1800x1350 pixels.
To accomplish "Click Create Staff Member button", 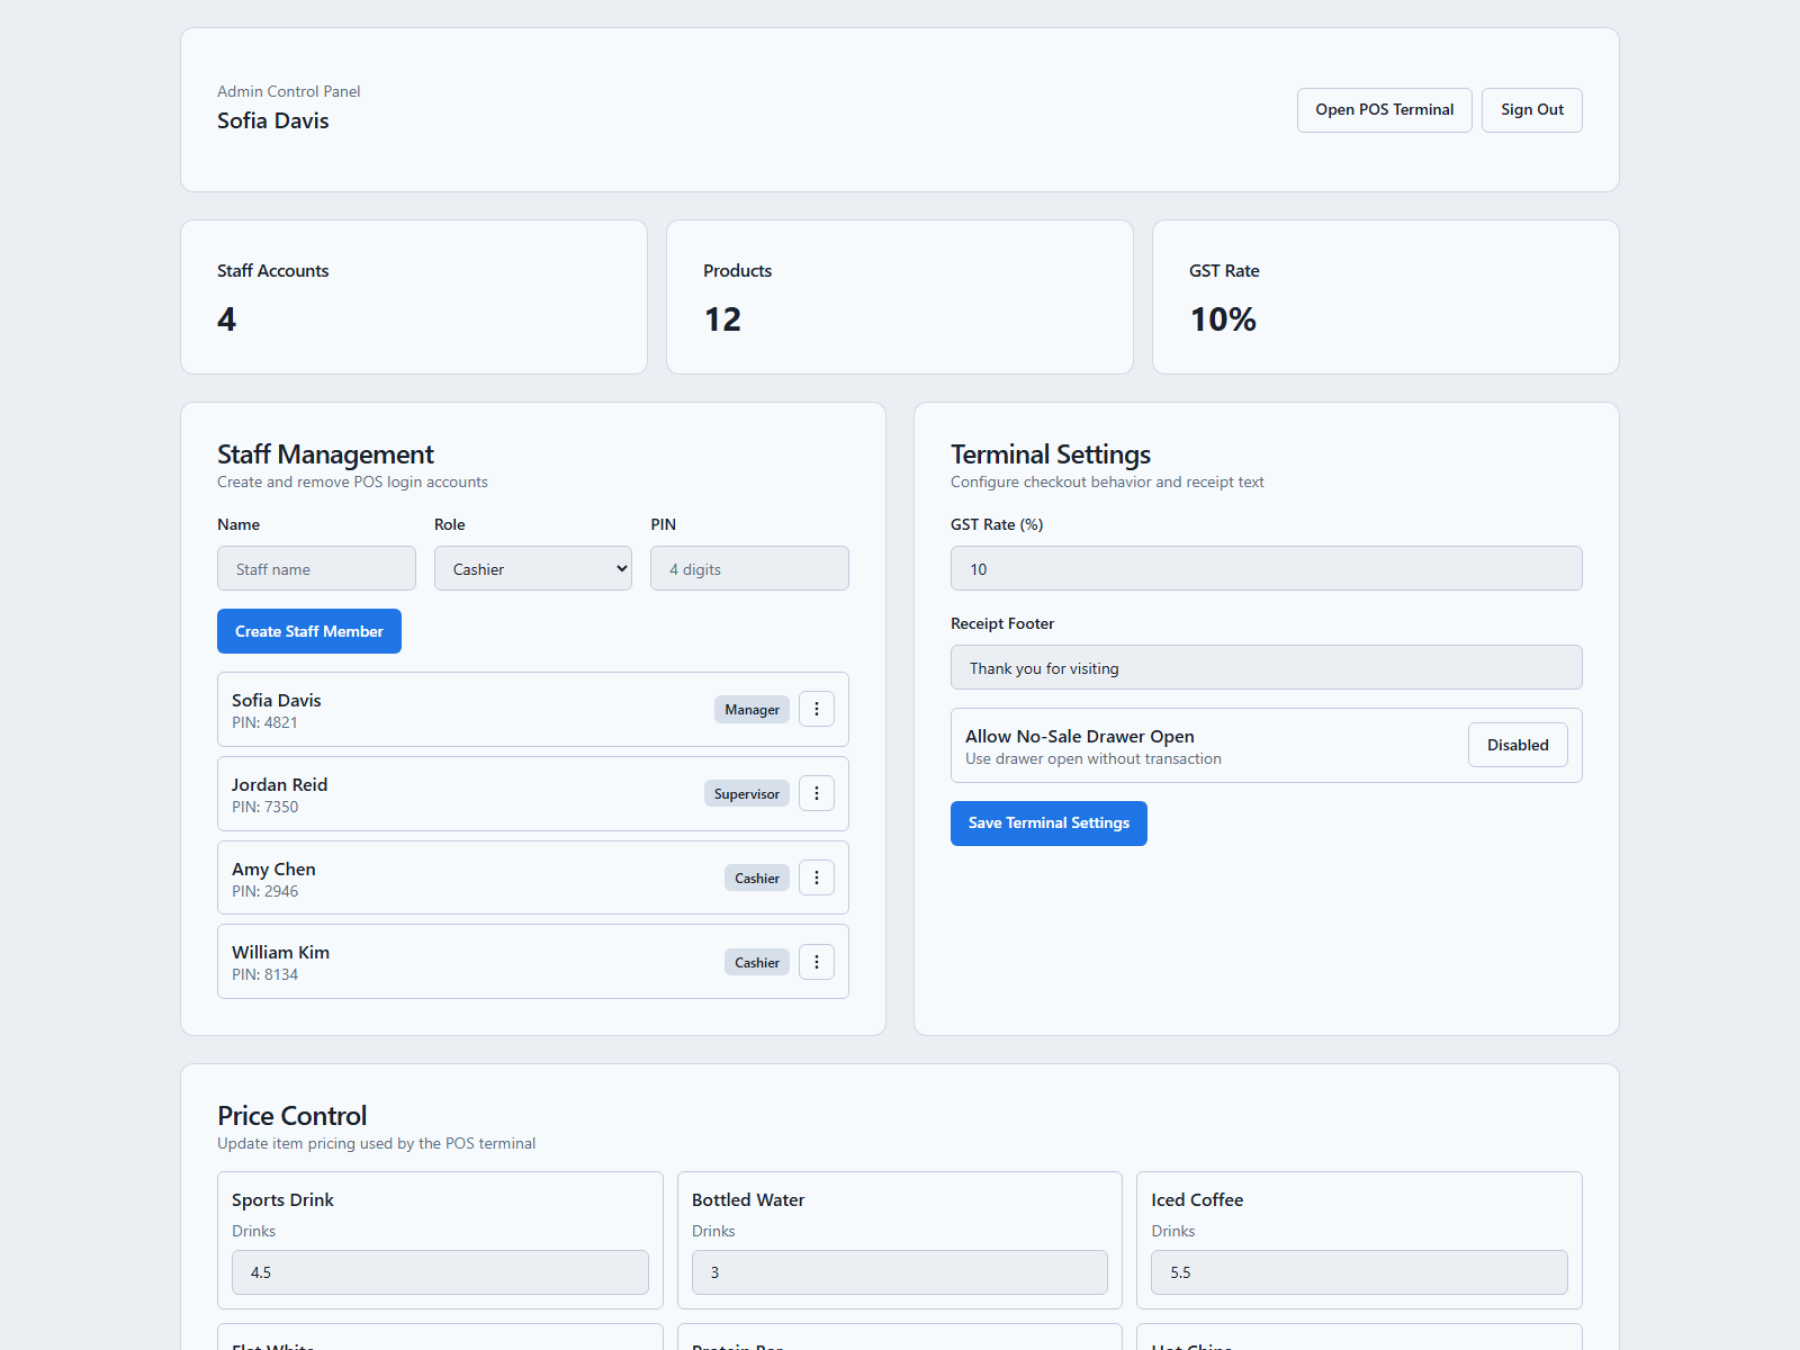I will (309, 631).
